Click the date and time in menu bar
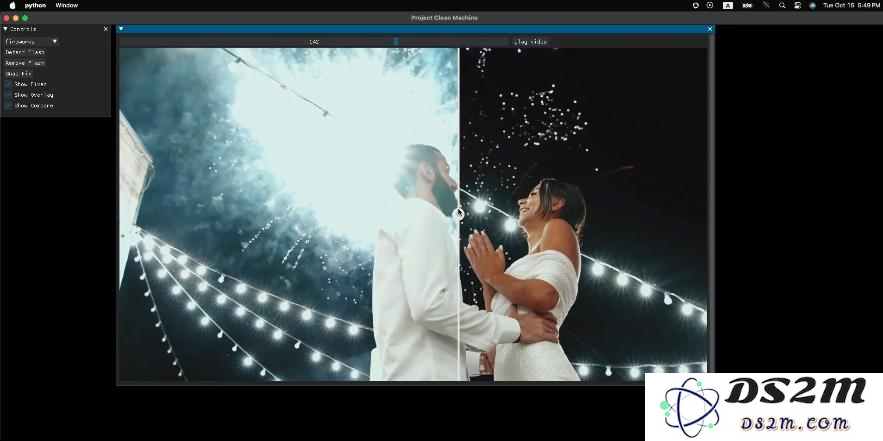Viewport: 883px width, 441px height. (851, 5)
